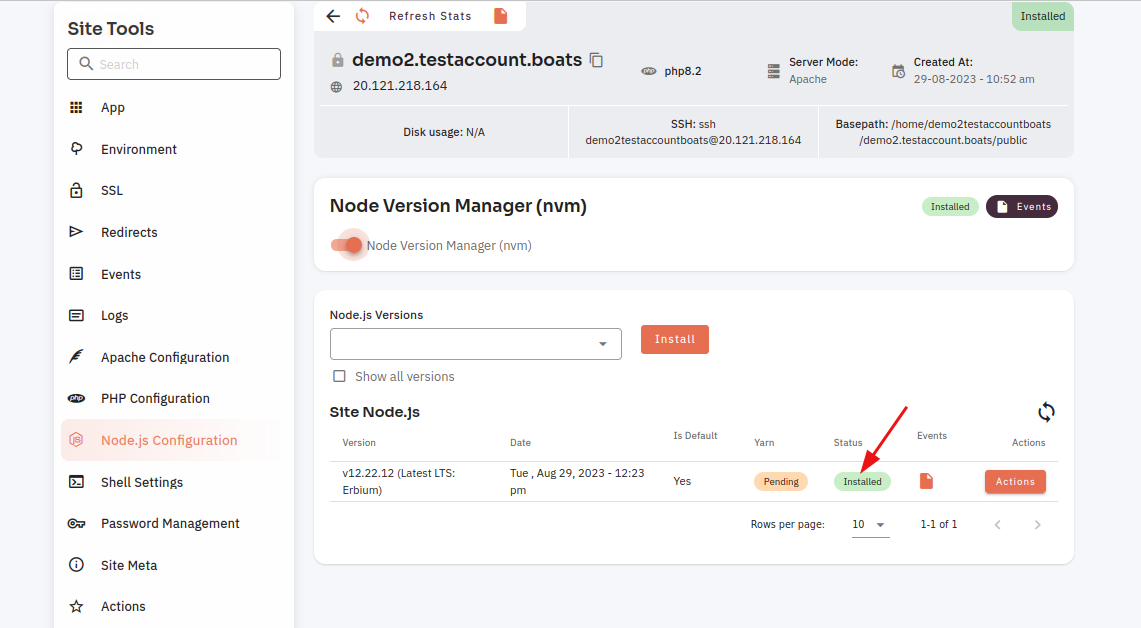Screen dimensions: 1141x628
Task: Click the Actions star icon in sidebar
Action: click(76, 606)
